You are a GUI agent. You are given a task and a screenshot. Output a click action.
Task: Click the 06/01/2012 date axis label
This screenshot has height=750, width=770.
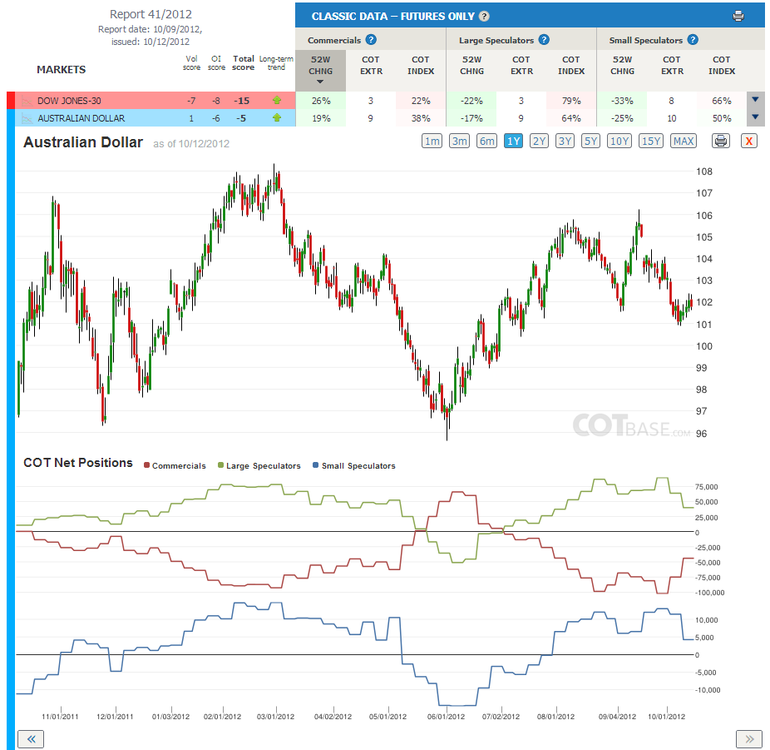pos(446,717)
